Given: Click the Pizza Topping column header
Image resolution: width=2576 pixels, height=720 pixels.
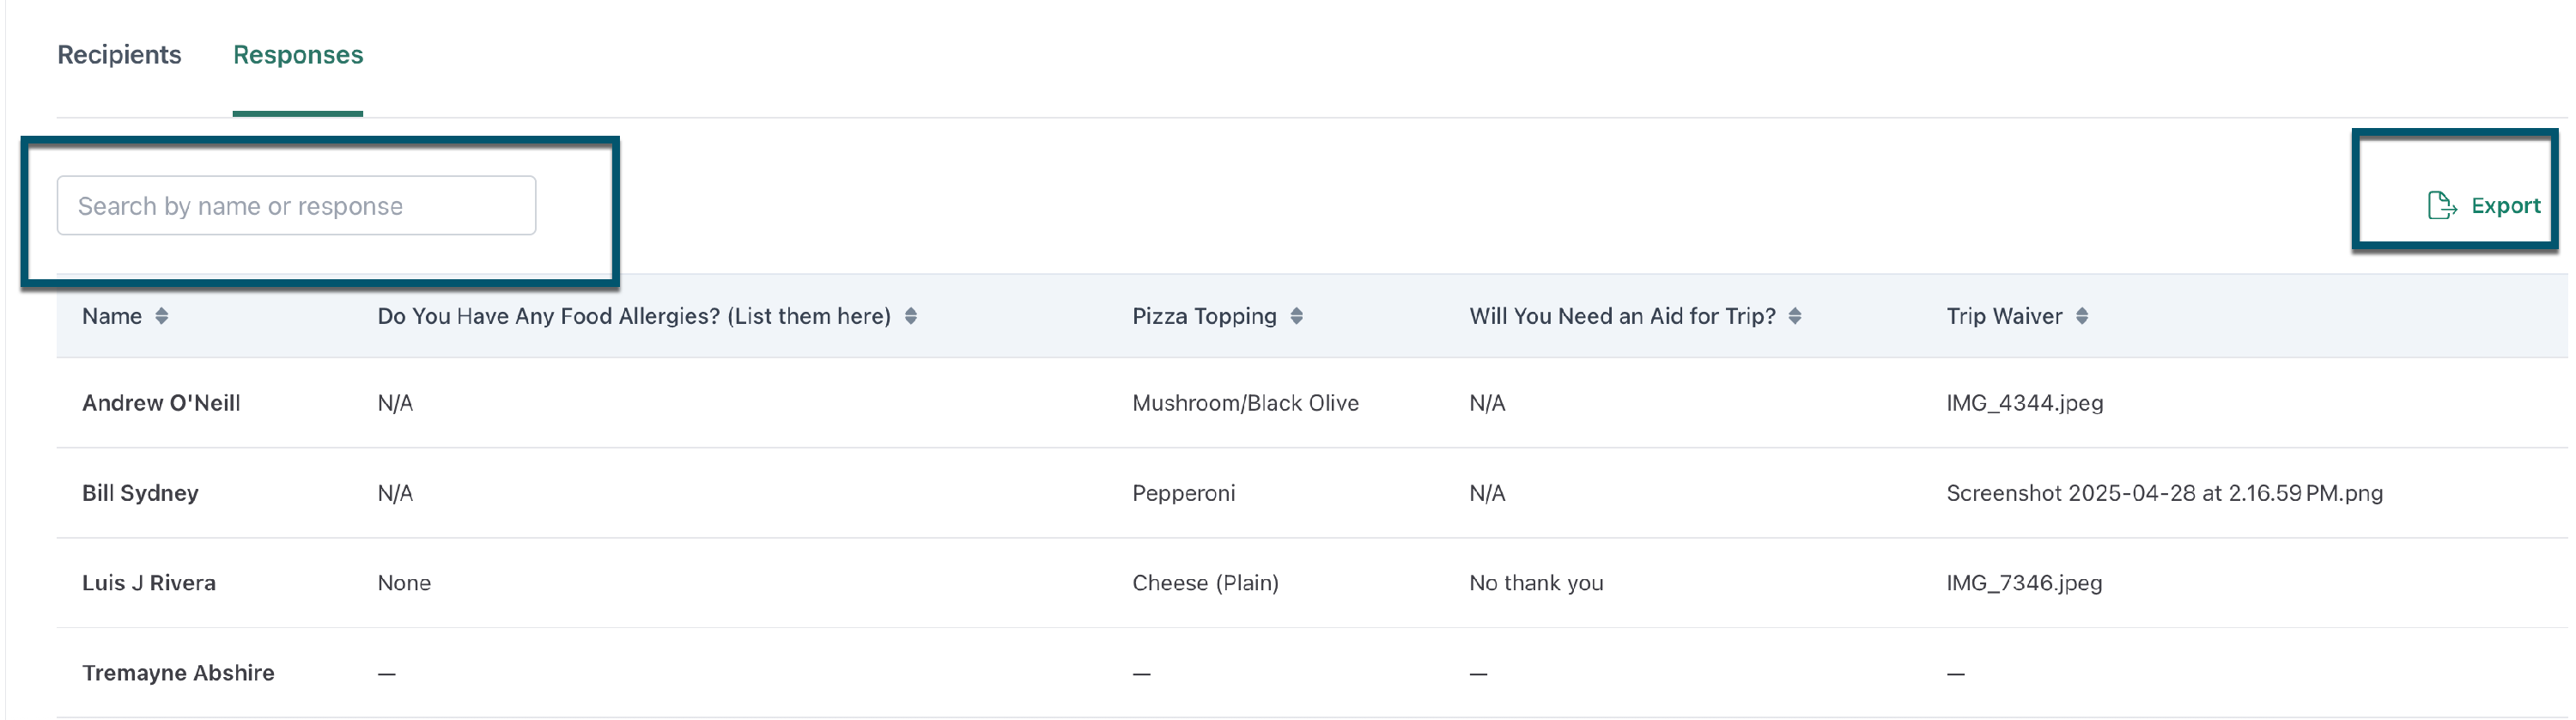Looking at the screenshot, I should click(1204, 316).
